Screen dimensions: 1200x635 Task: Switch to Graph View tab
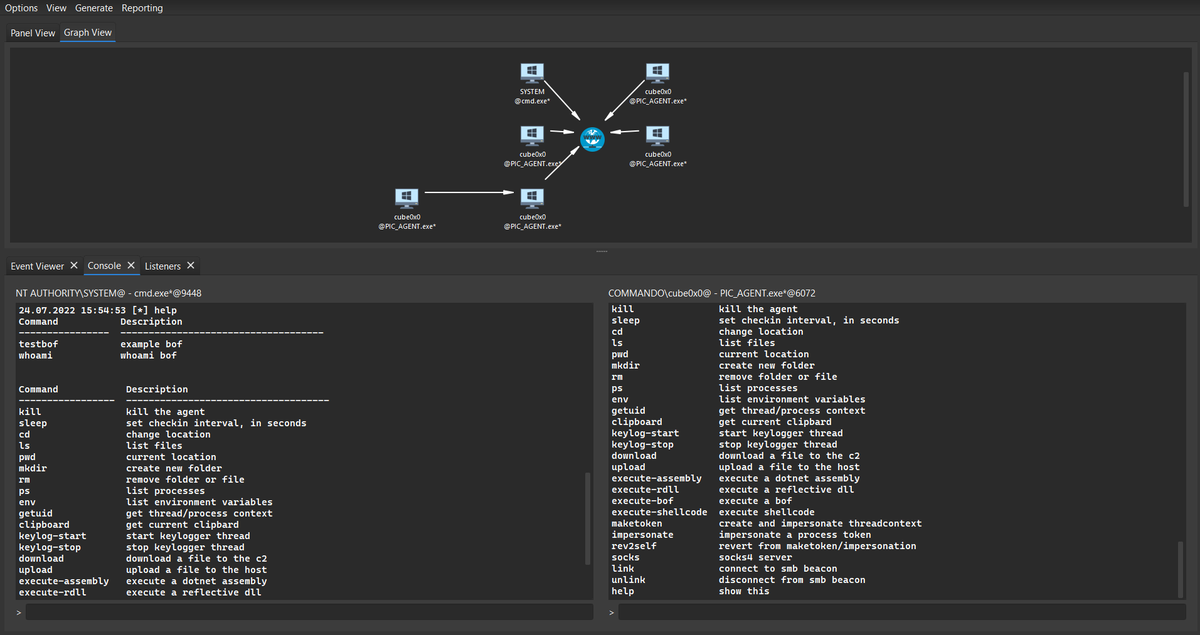tap(88, 33)
